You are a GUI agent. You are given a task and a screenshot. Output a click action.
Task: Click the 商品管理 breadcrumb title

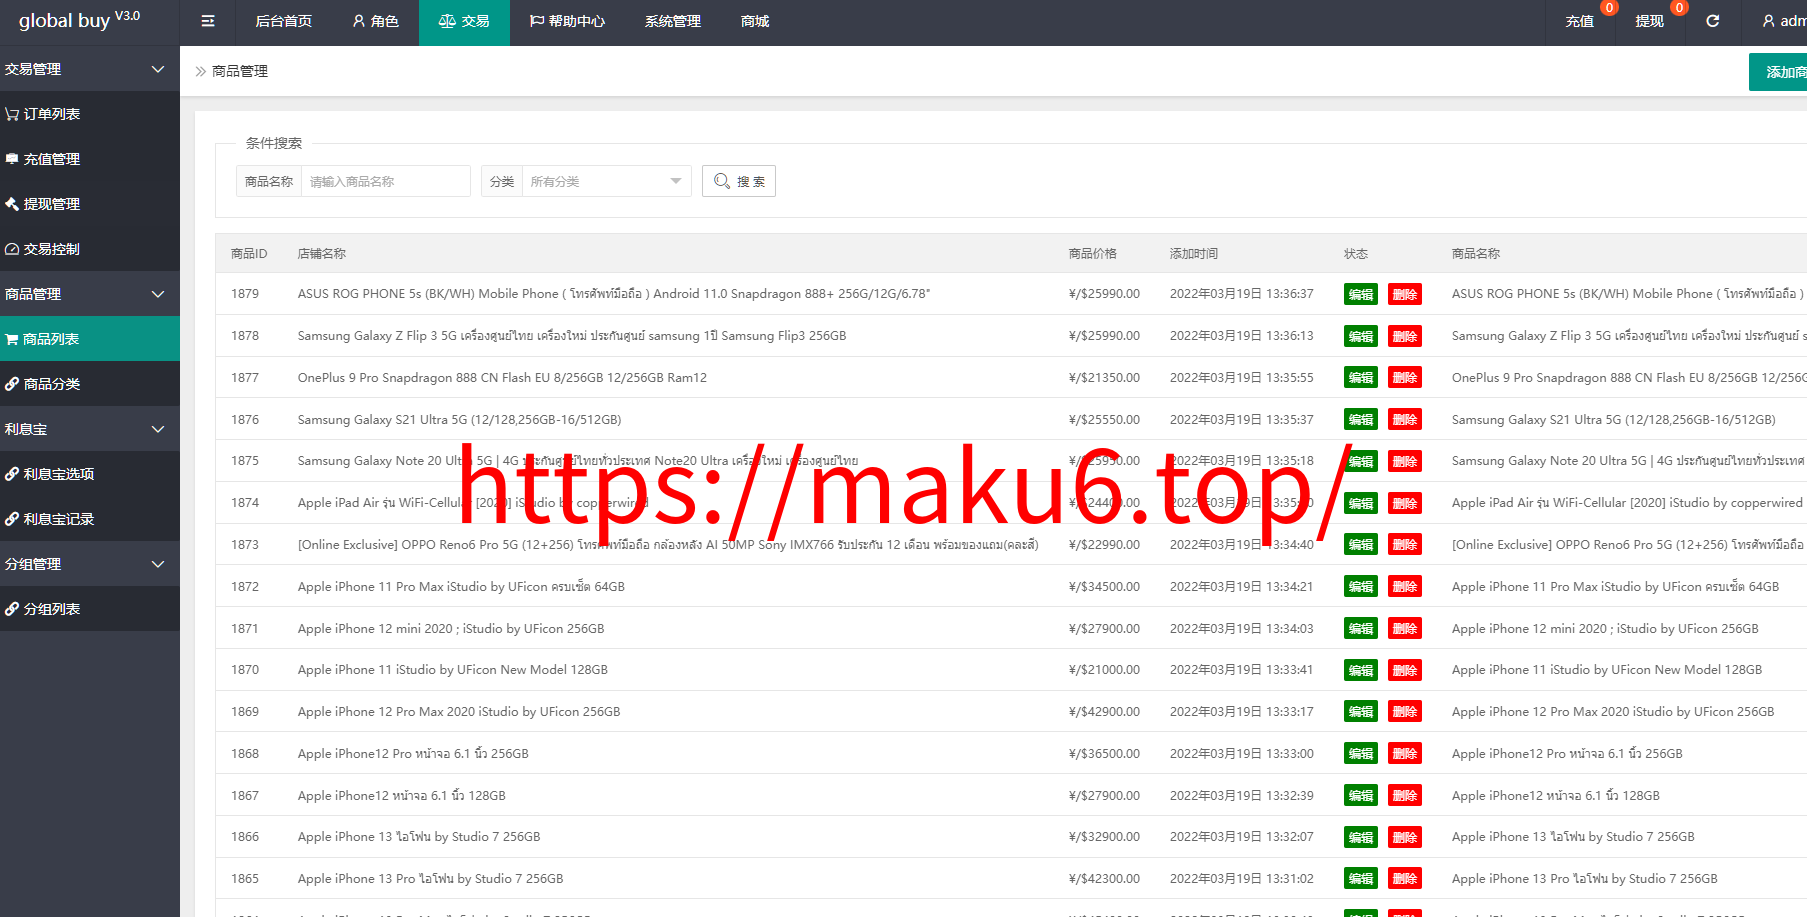[240, 71]
